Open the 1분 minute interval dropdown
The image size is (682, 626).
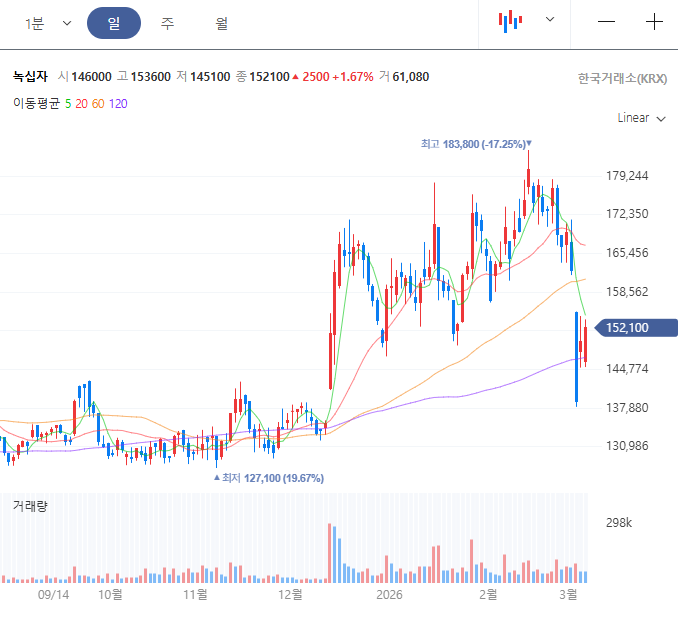[48, 23]
